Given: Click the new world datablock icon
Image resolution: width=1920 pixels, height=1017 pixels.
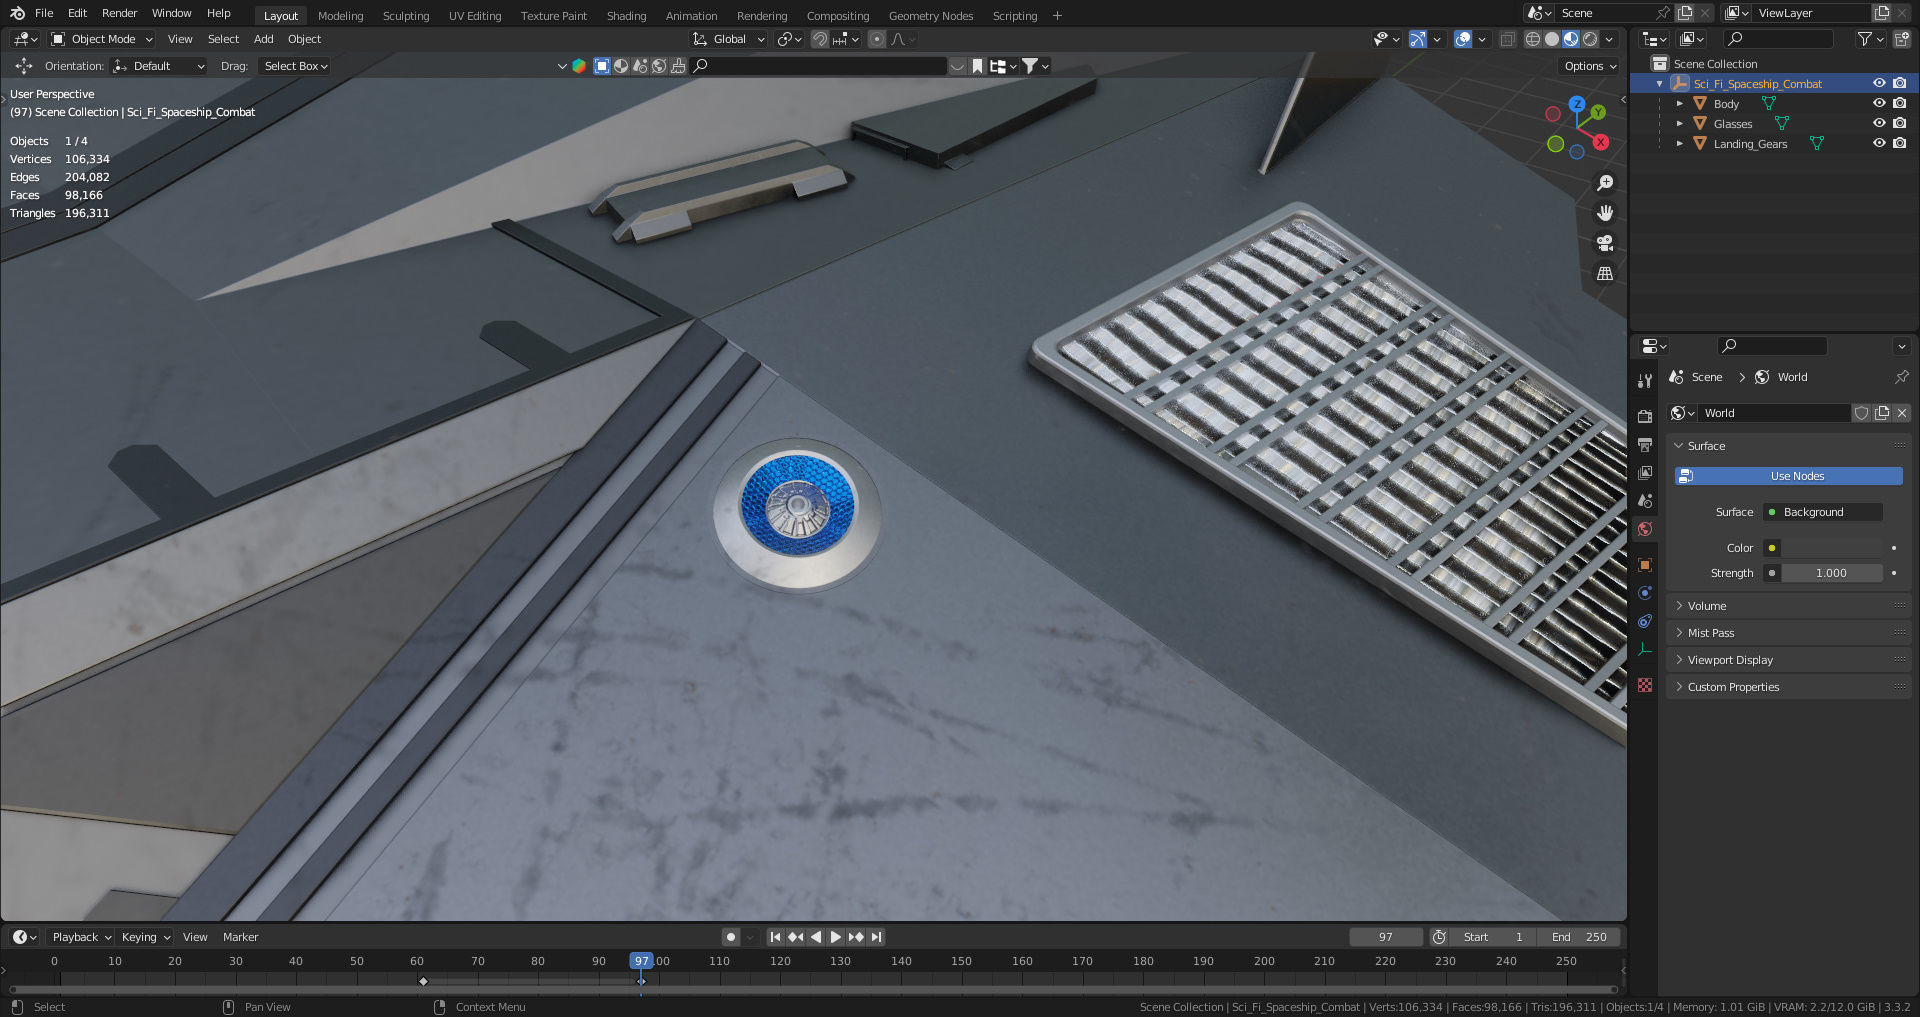Looking at the screenshot, I should (1882, 413).
